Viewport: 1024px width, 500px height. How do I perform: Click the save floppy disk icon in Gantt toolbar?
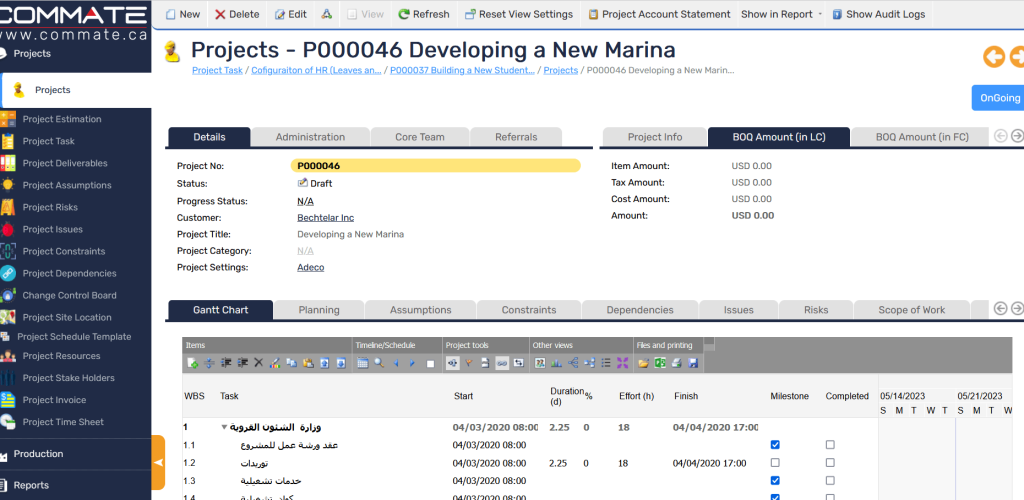click(693, 363)
